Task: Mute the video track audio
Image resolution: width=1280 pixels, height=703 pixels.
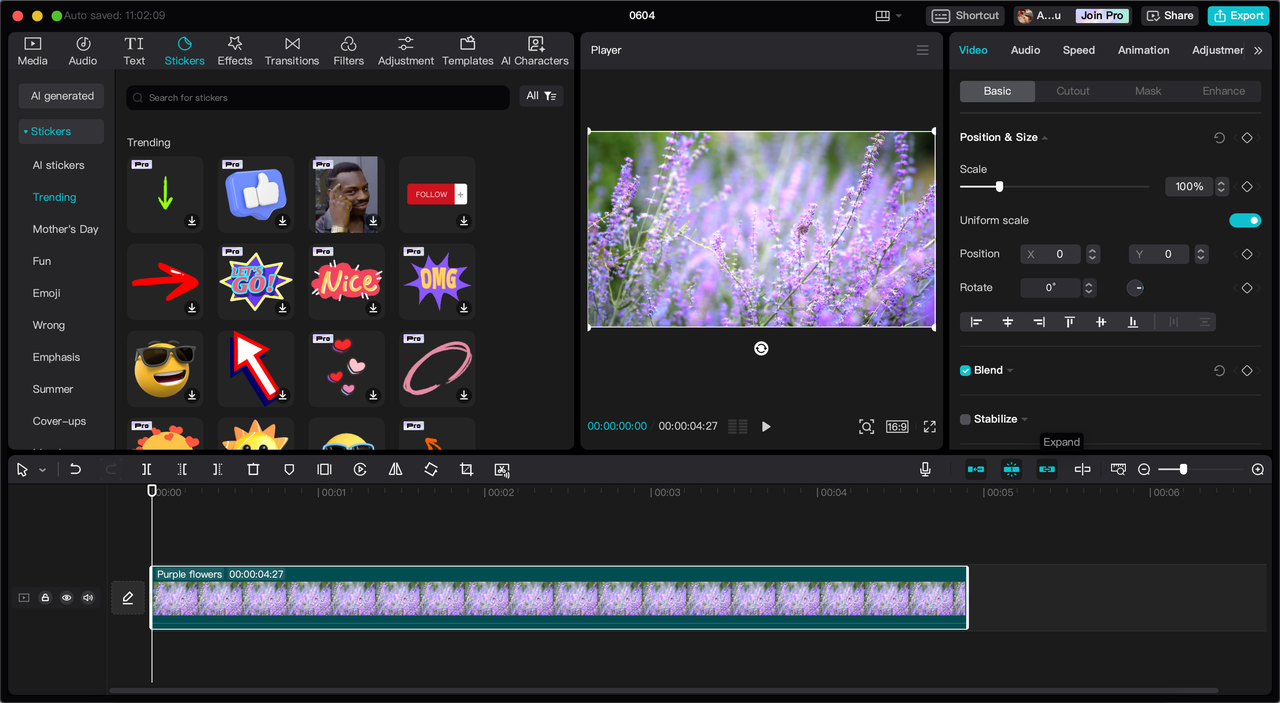Action: (x=88, y=598)
